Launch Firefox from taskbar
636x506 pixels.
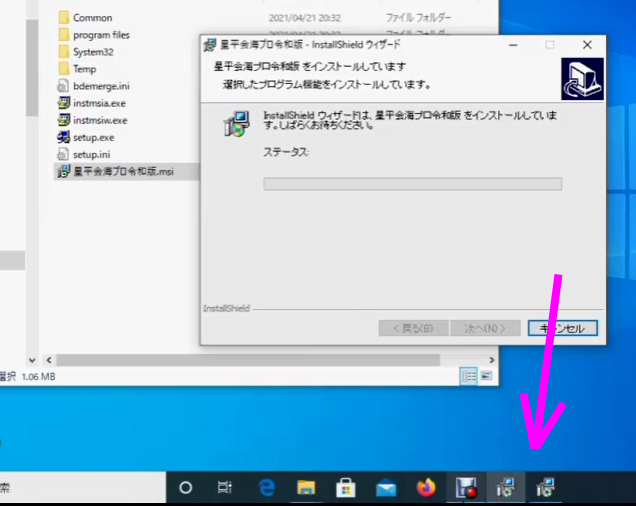(426, 487)
